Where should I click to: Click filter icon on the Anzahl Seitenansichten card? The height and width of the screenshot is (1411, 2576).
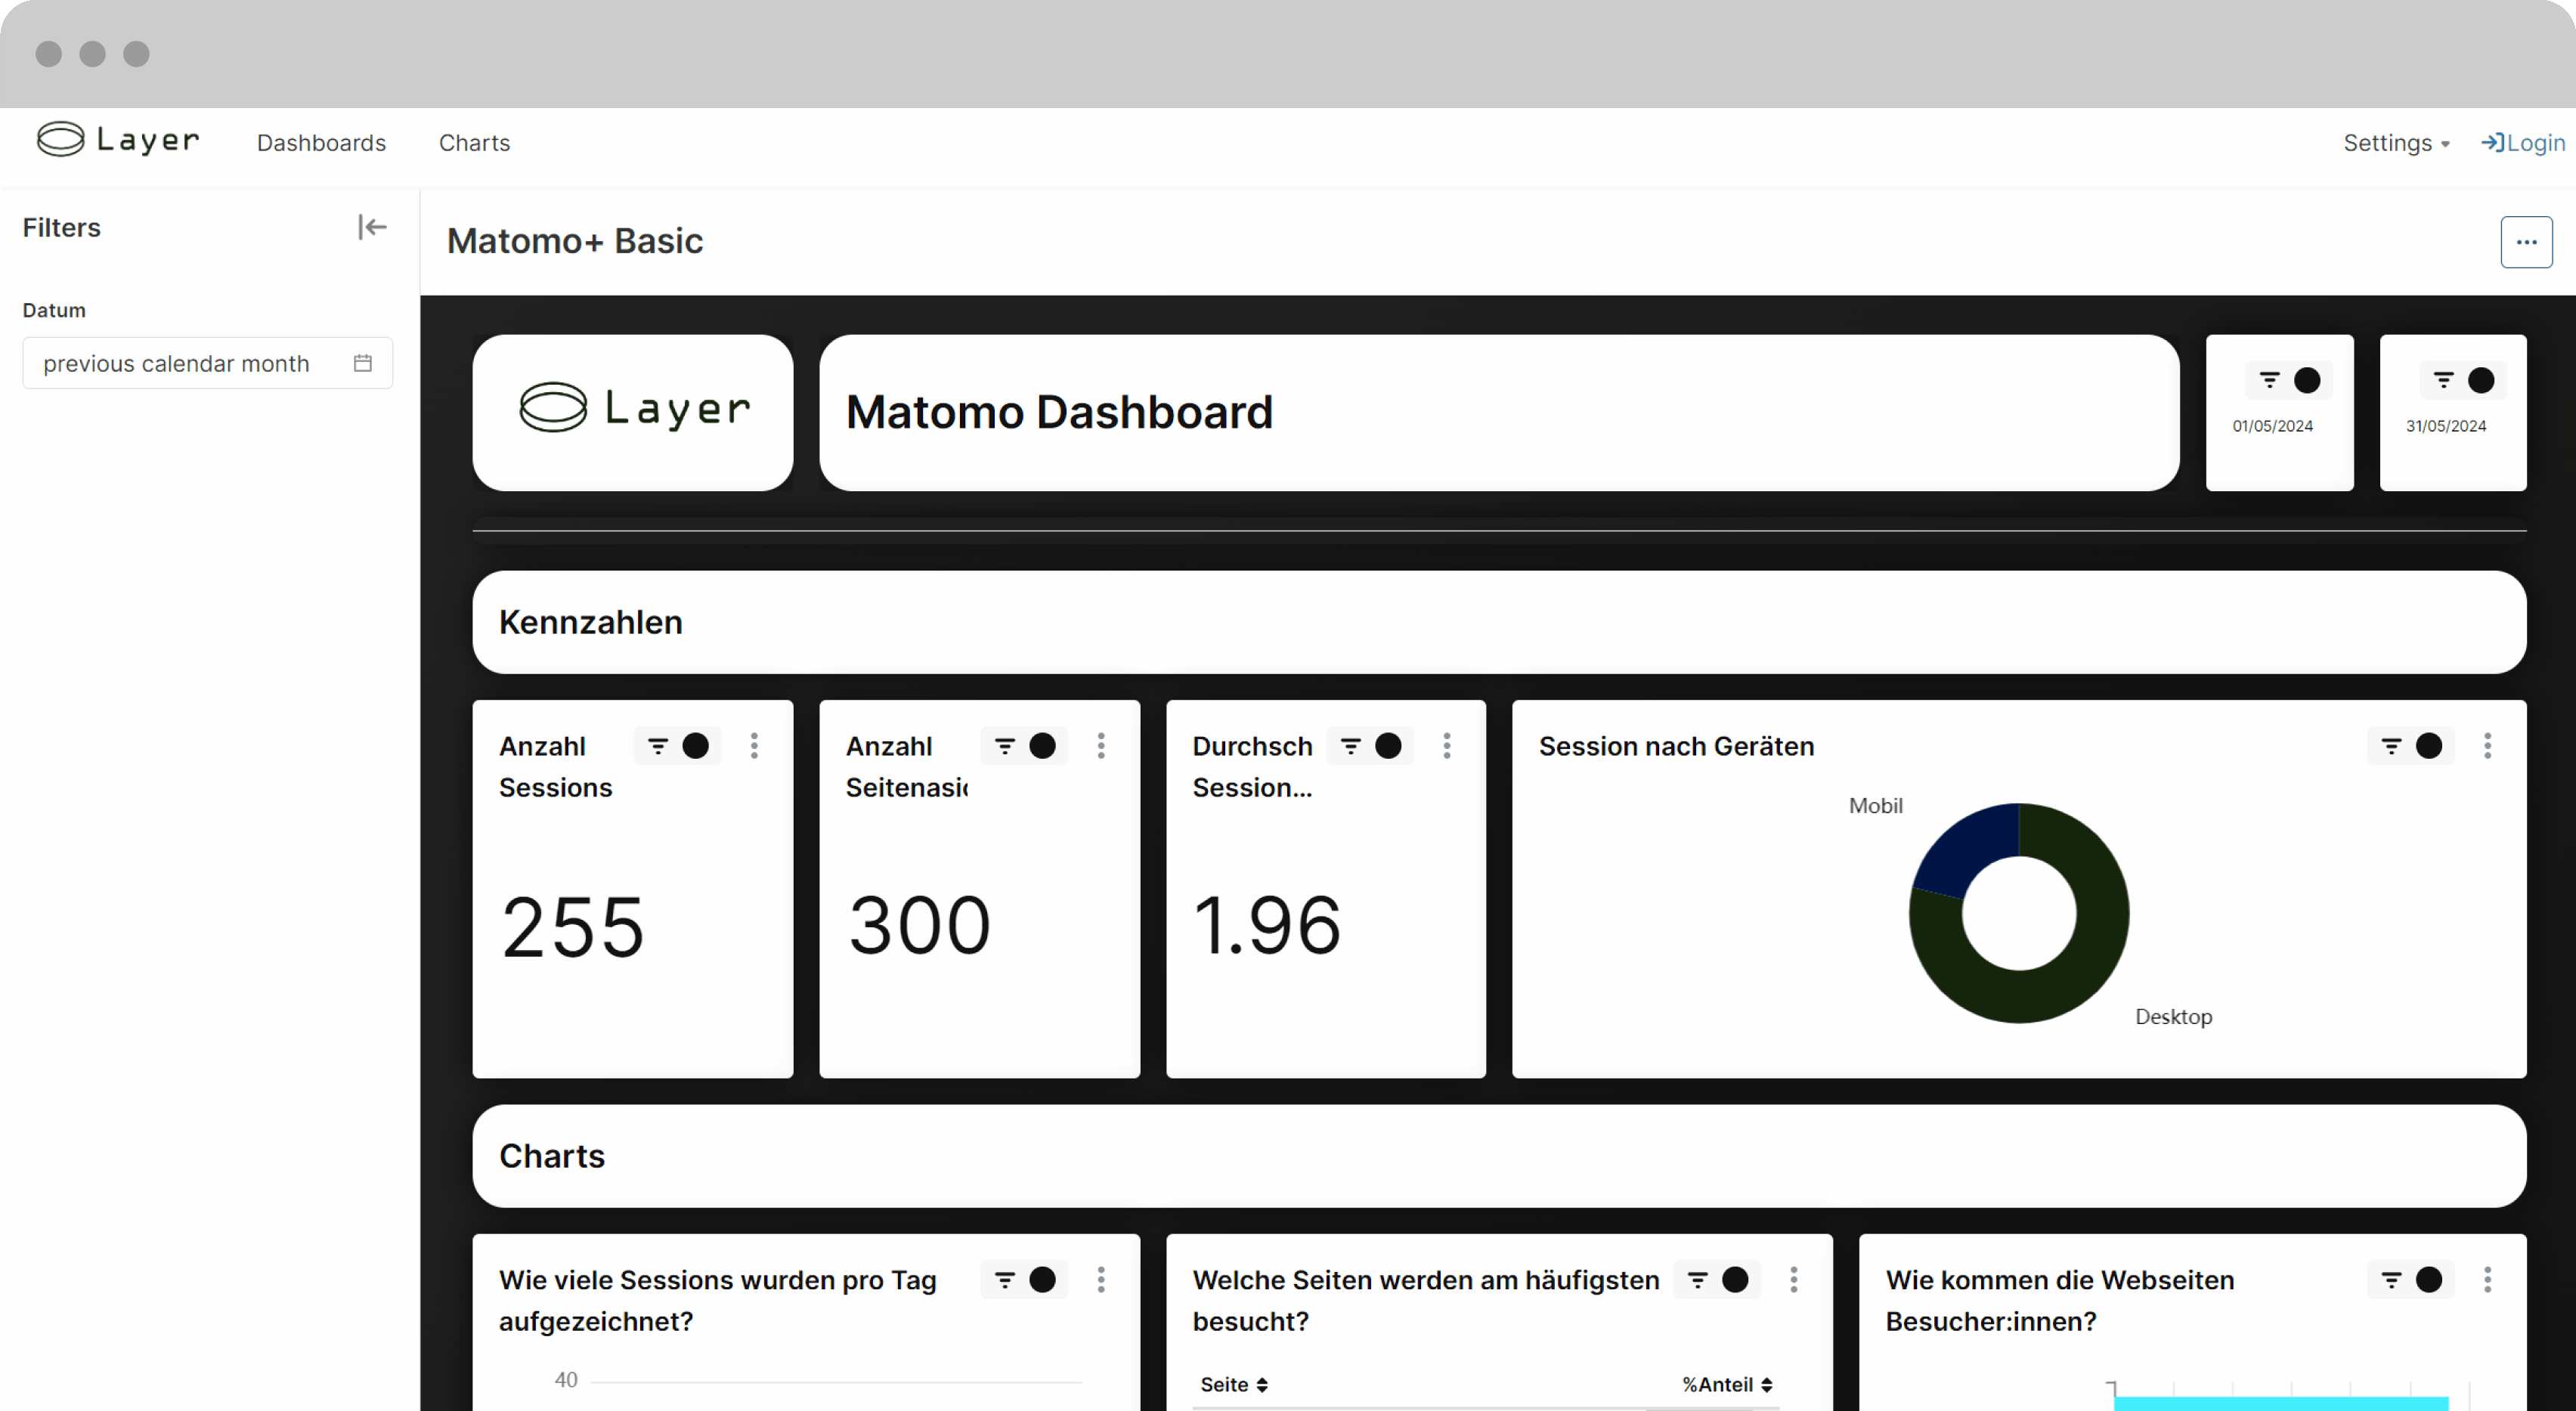pos(1005,746)
